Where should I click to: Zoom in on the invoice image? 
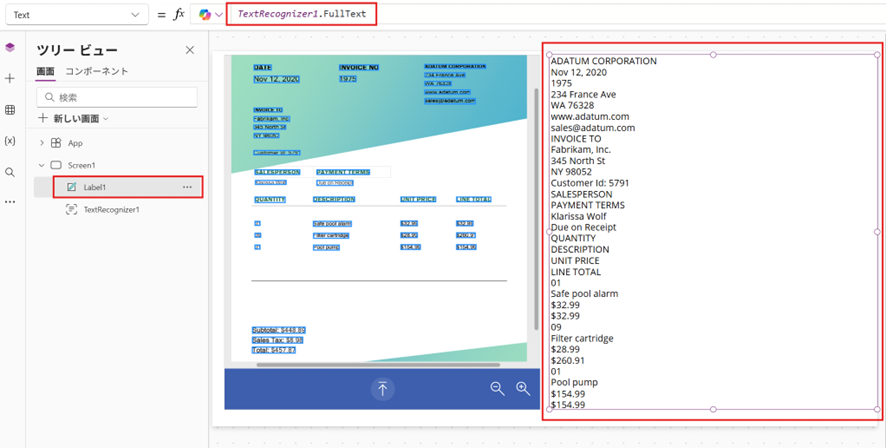pos(523,389)
